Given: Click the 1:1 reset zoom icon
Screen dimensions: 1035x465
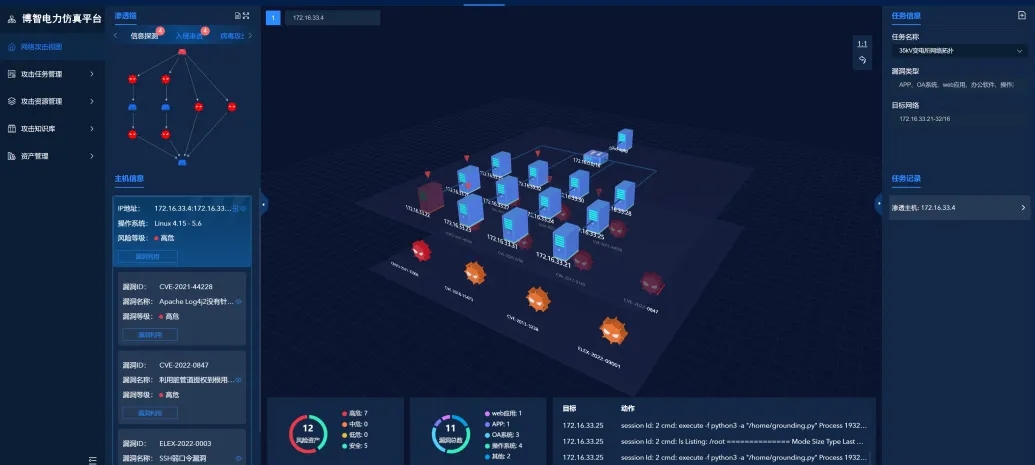Looking at the screenshot, I should pyautogui.click(x=862, y=44).
